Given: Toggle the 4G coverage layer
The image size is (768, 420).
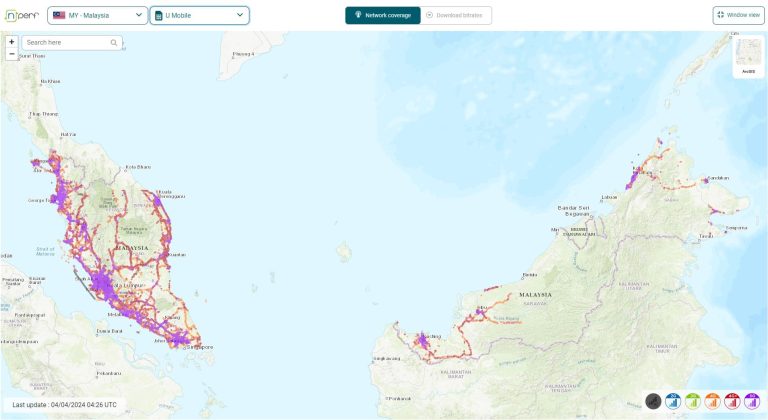Looking at the screenshot, I should pyautogui.click(x=712, y=401).
